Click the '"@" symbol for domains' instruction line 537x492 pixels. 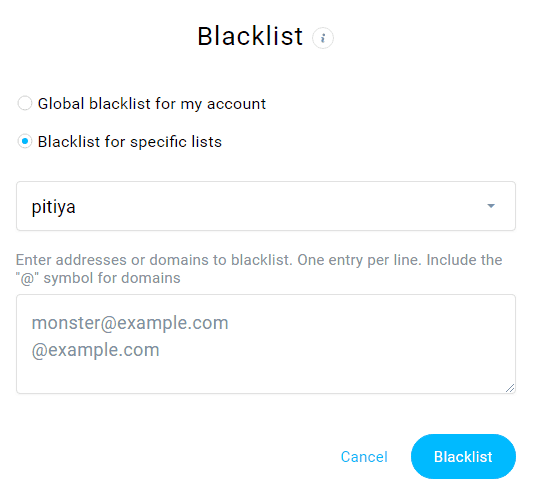[98, 278]
